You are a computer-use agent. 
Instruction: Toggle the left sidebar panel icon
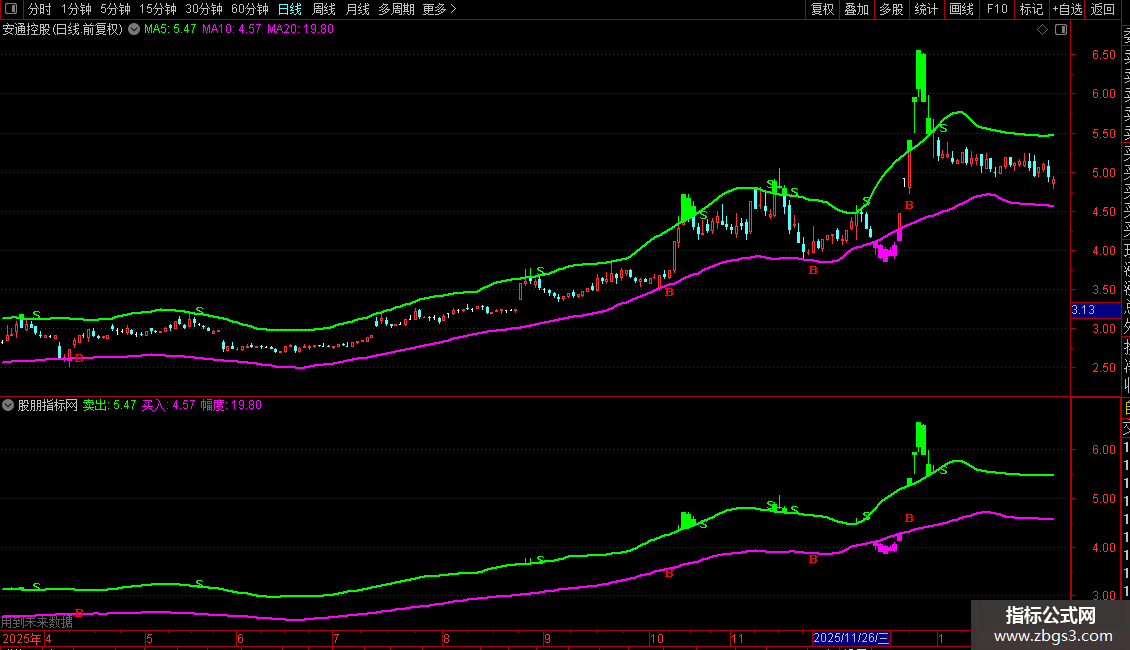pyautogui.click(x=11, y=9)
